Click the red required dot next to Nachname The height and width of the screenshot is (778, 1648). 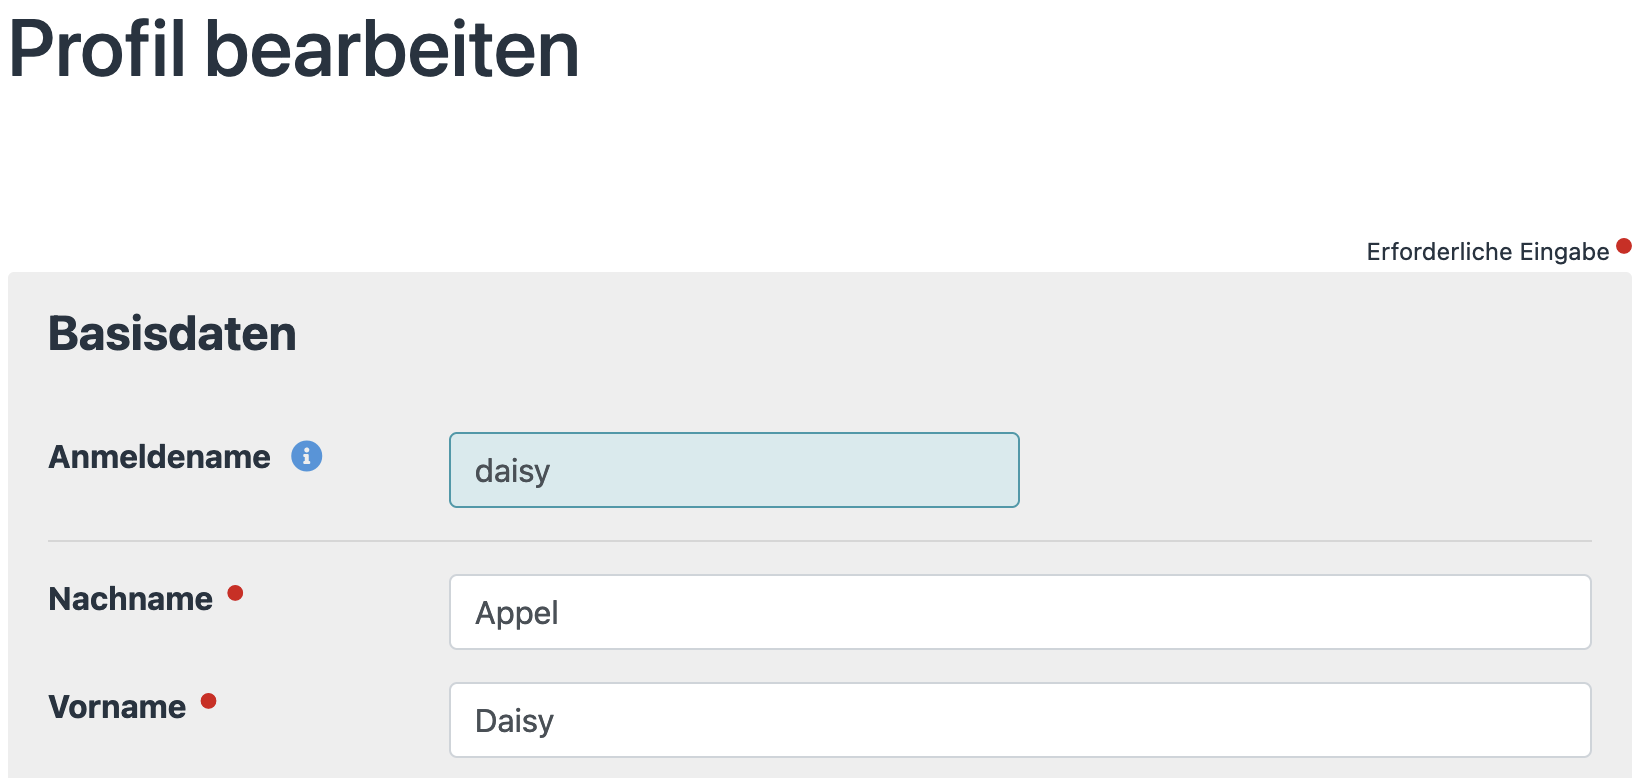tap(235, 593)
